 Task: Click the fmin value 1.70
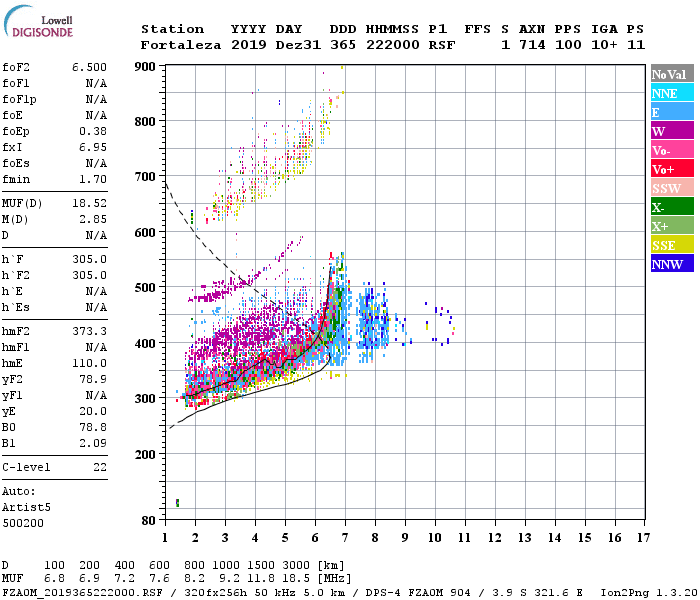[93, 179]
